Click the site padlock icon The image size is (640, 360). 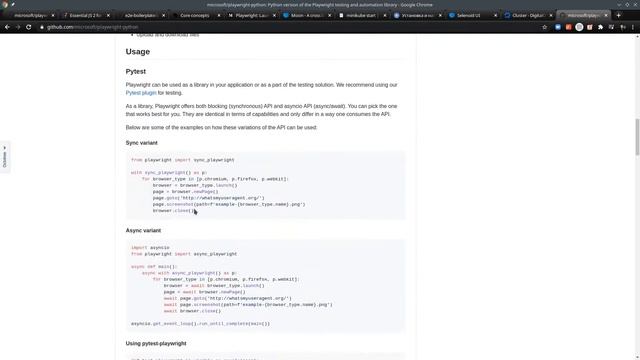pyautogui.click(x=42, y=27)
